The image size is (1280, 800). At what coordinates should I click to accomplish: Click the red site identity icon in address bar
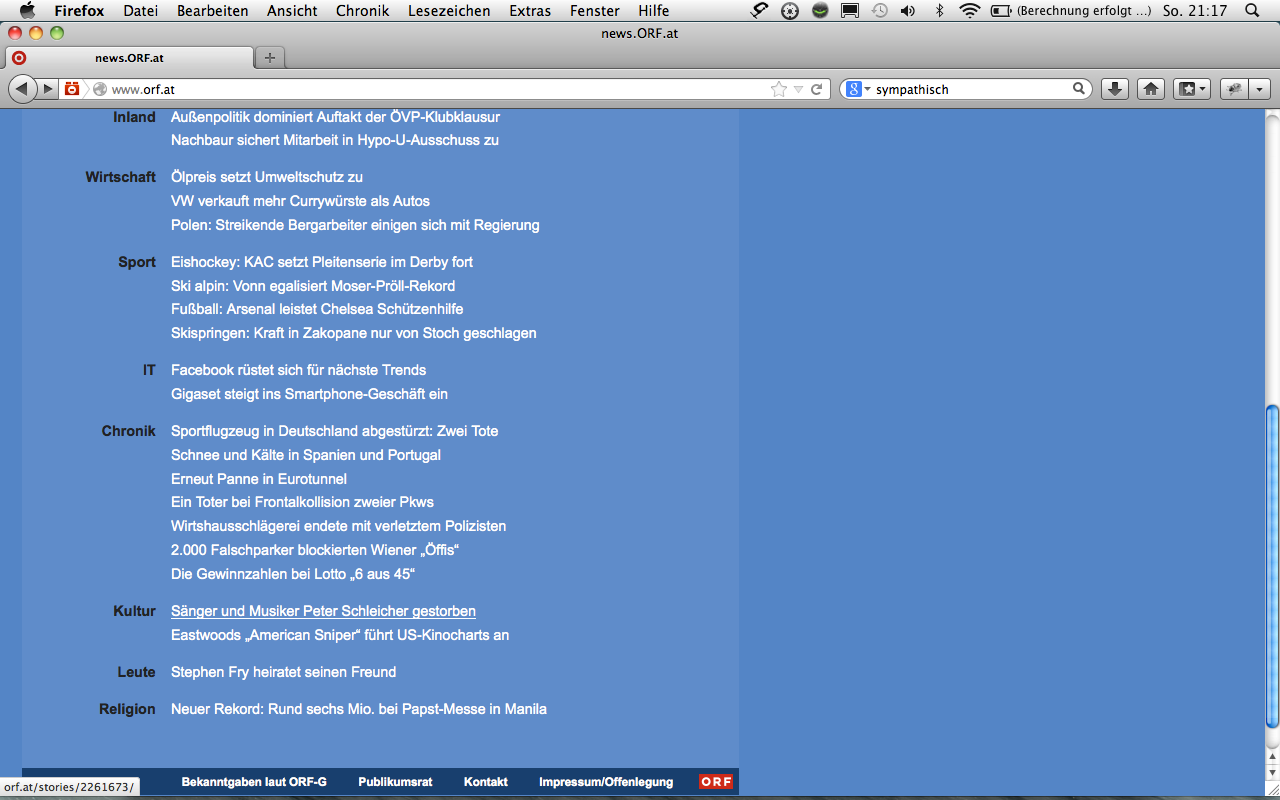[x=72, y=89]
